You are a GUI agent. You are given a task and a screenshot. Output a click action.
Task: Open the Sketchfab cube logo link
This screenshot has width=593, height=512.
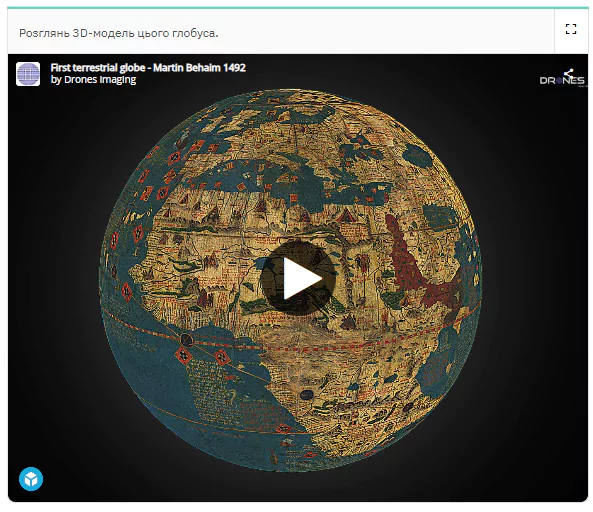tap(31, 479)
